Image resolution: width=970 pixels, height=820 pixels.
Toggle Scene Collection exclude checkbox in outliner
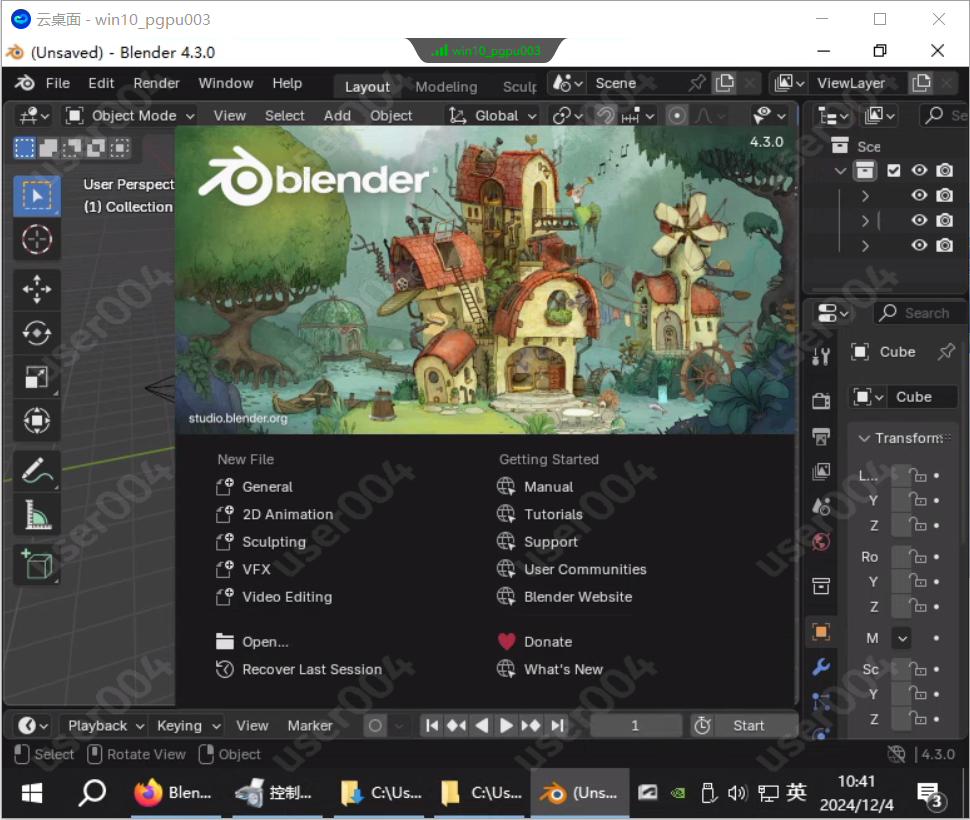[894, 171]
